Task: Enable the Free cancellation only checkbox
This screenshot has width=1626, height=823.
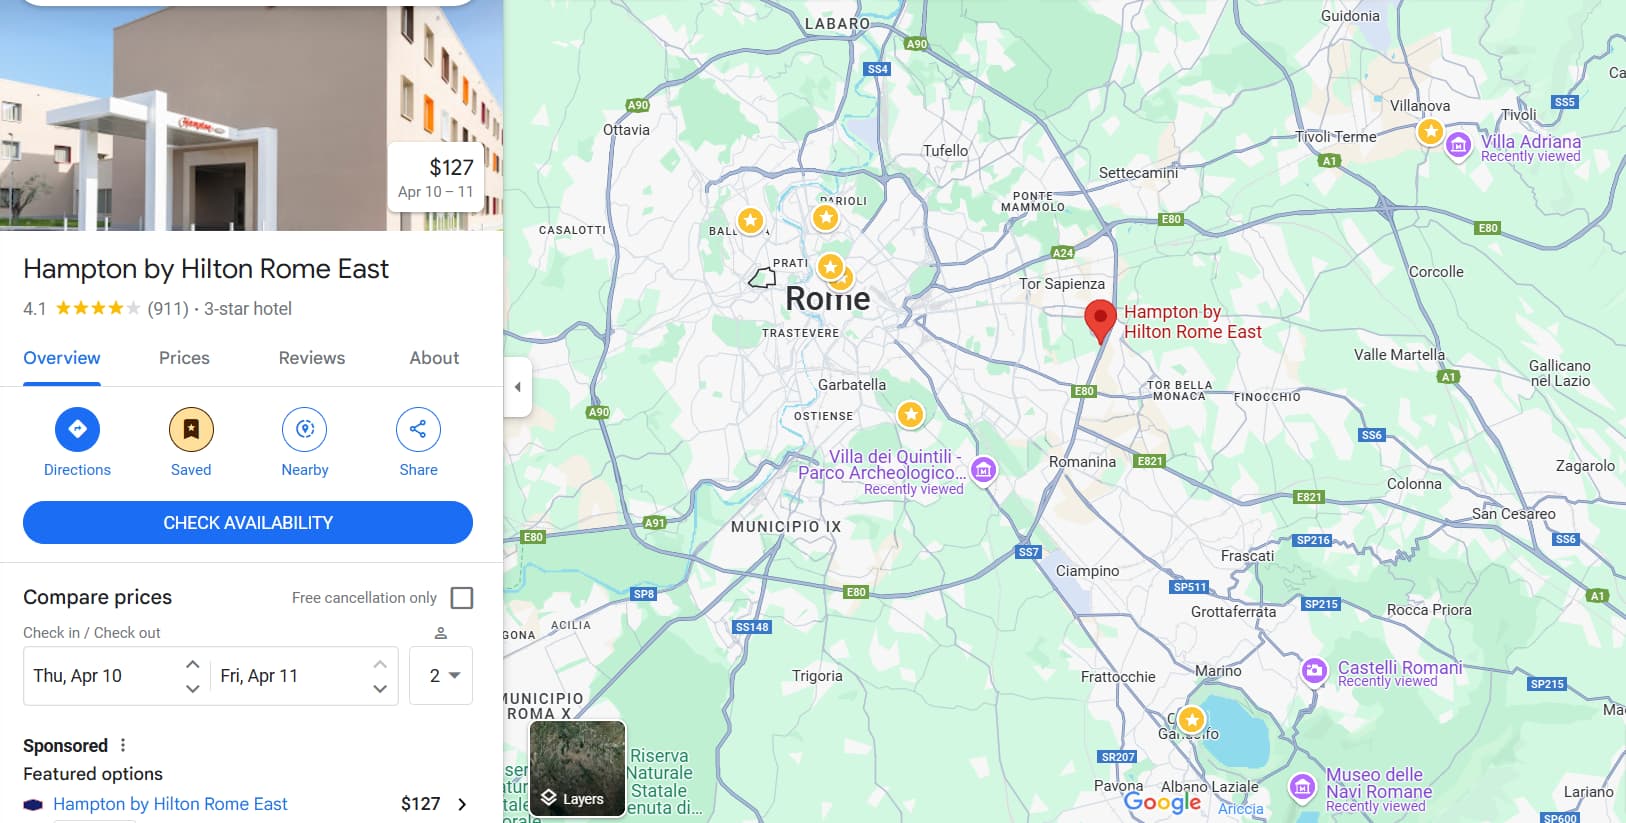Action: click(x=462, y=598)
